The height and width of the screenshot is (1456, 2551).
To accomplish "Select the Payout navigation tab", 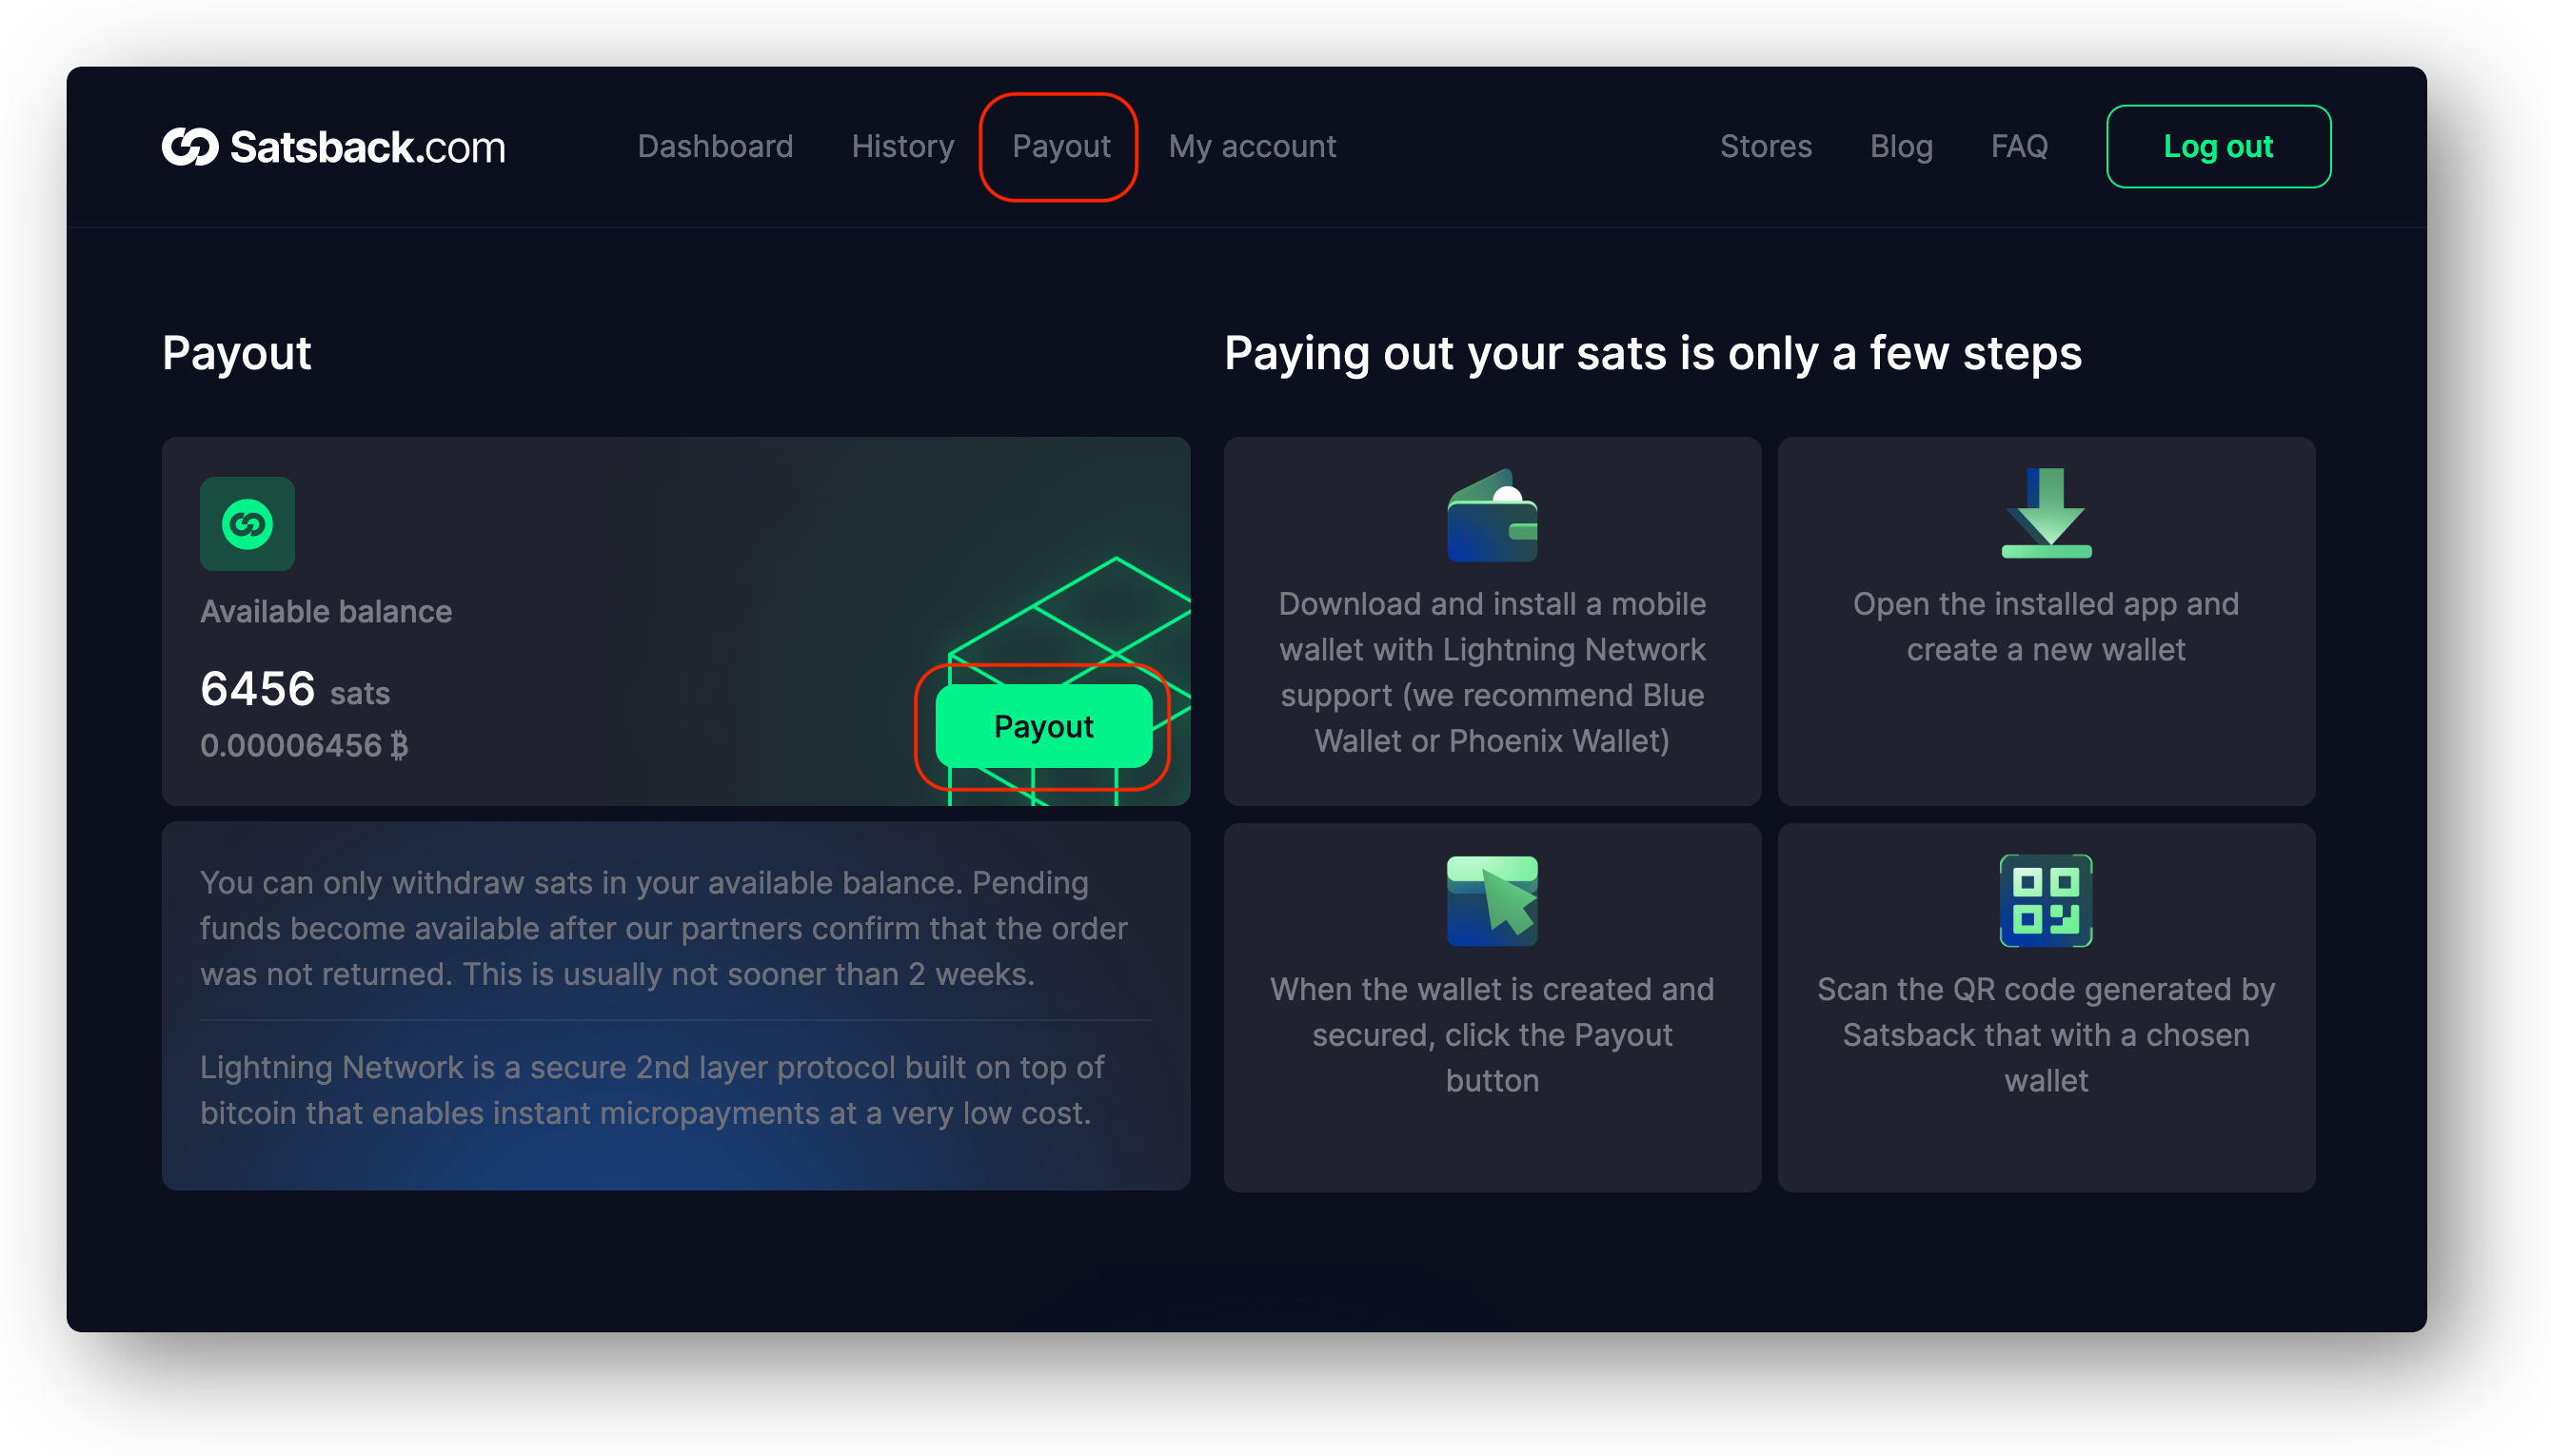I will pos(1061,147).
